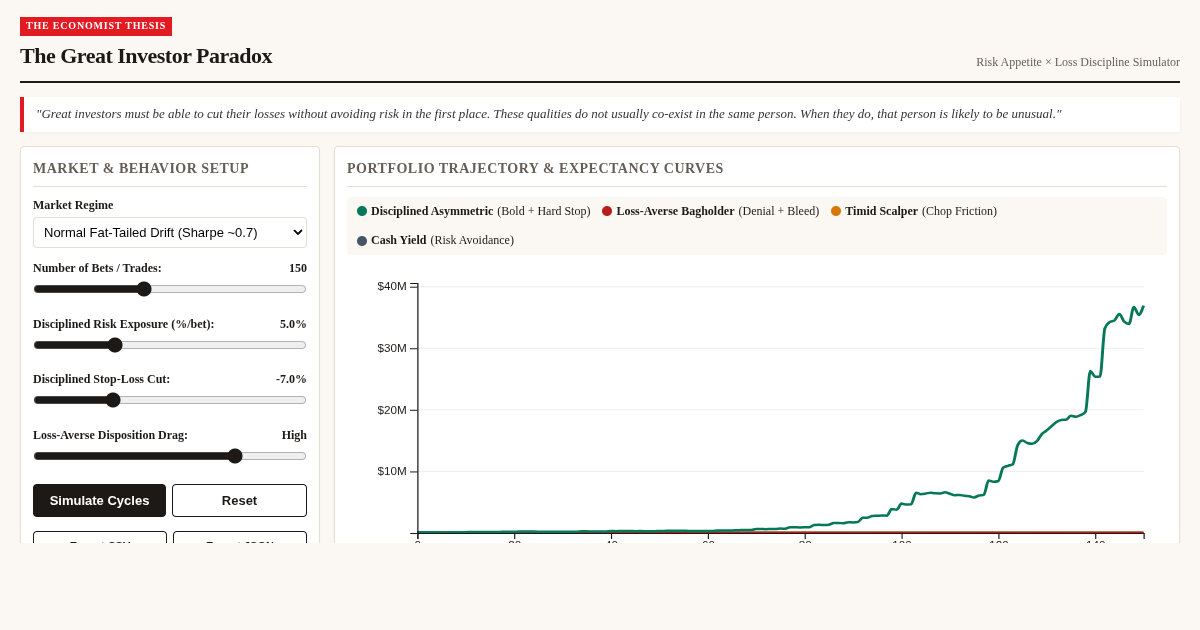
Task: Click the 'Timid Scalper' legend label
Action: 881,211
